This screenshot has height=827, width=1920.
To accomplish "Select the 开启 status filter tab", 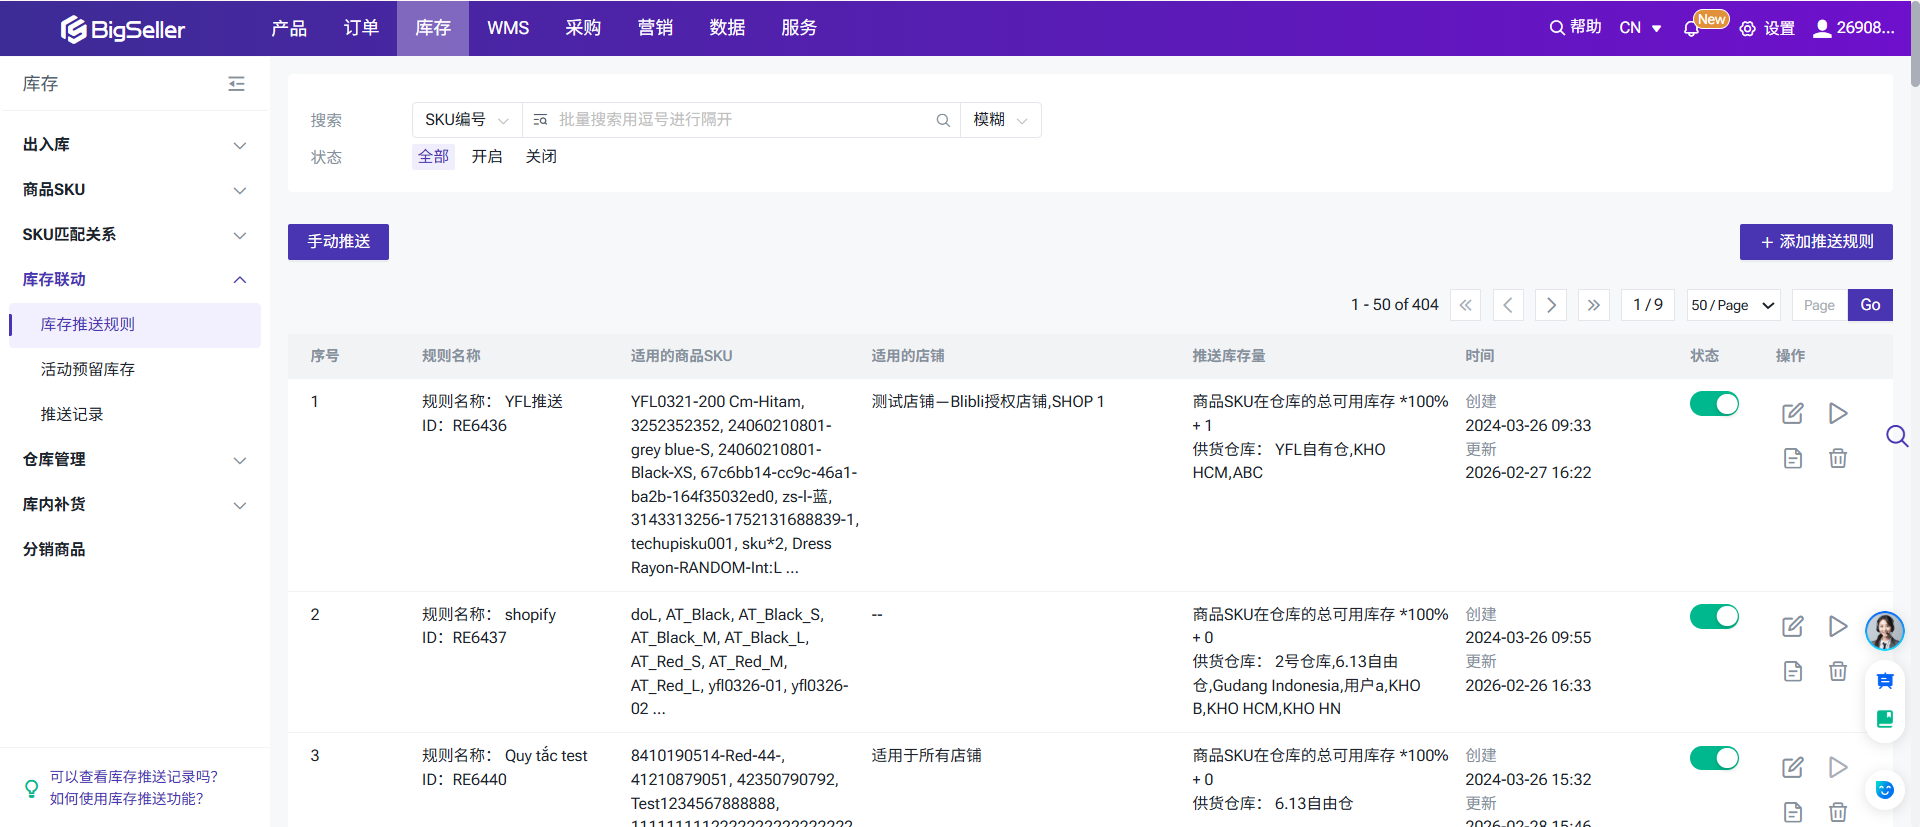I will [x=487, y=157].
